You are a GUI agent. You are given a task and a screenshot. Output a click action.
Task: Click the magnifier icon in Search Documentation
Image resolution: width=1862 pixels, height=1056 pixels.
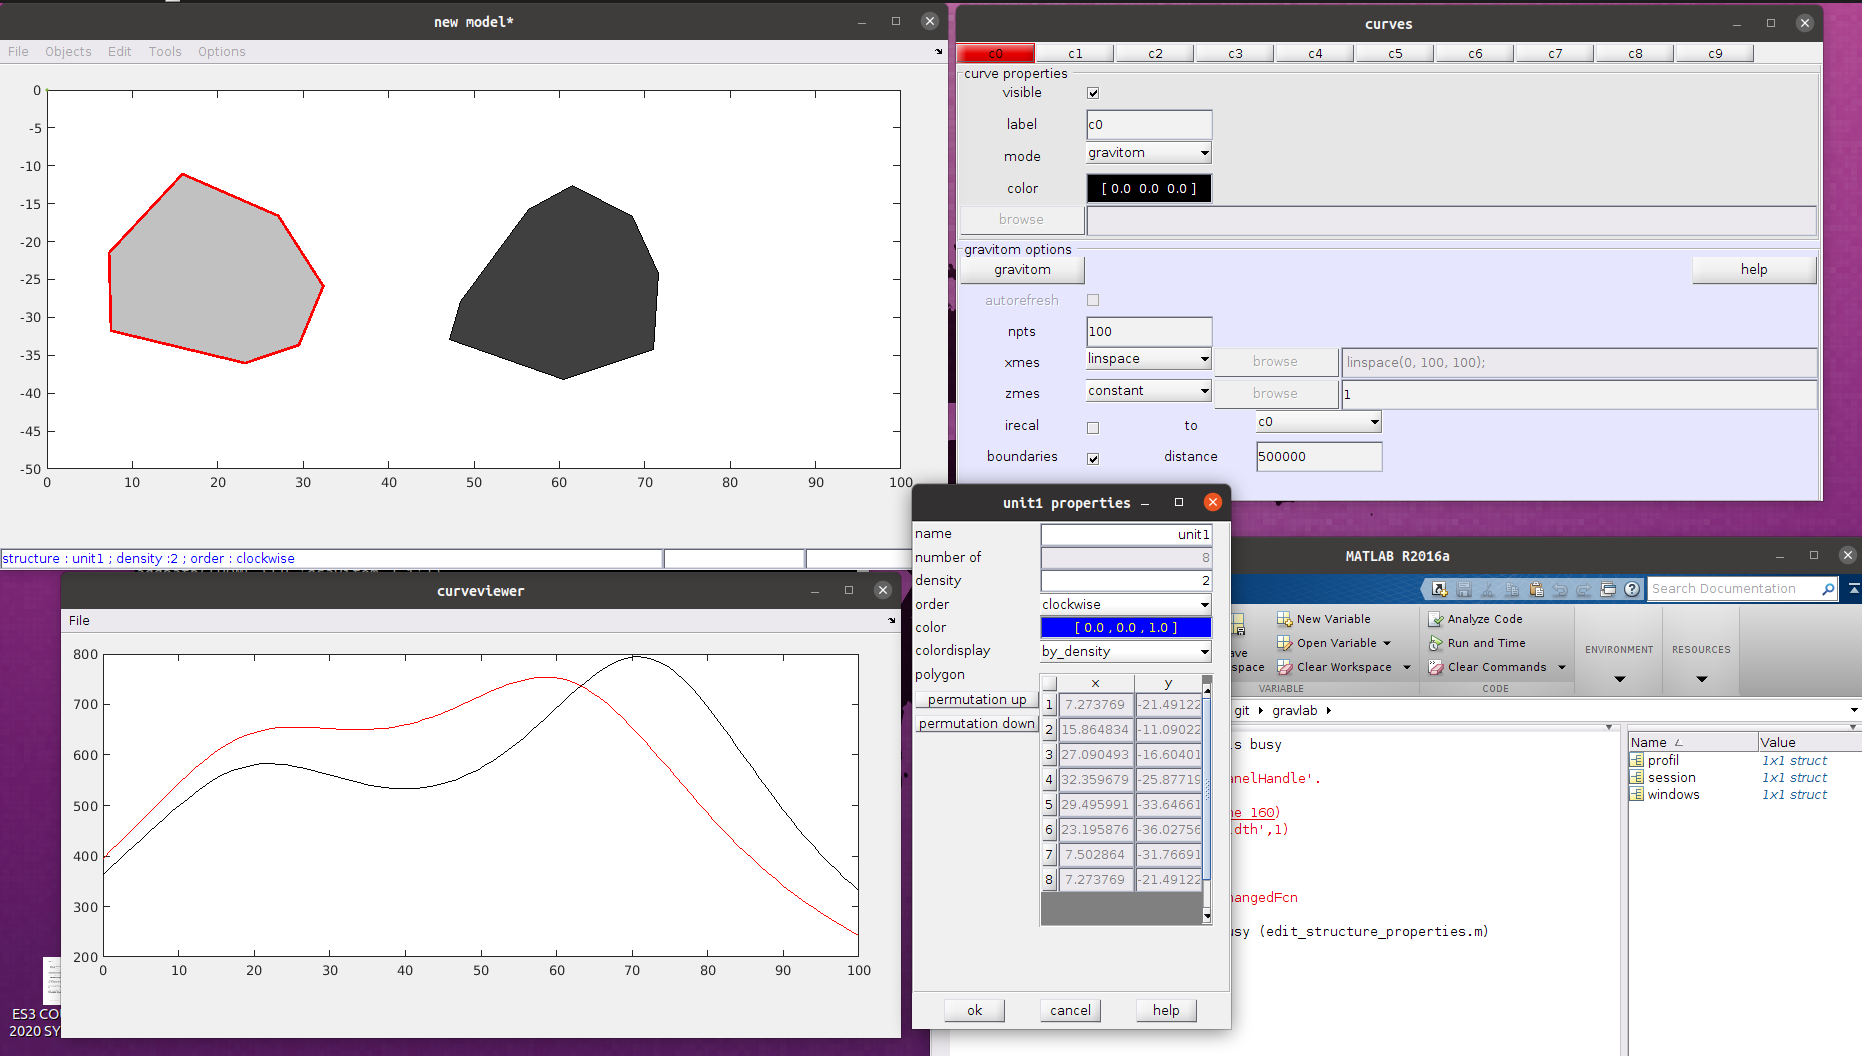click(x=1828, y=589)
